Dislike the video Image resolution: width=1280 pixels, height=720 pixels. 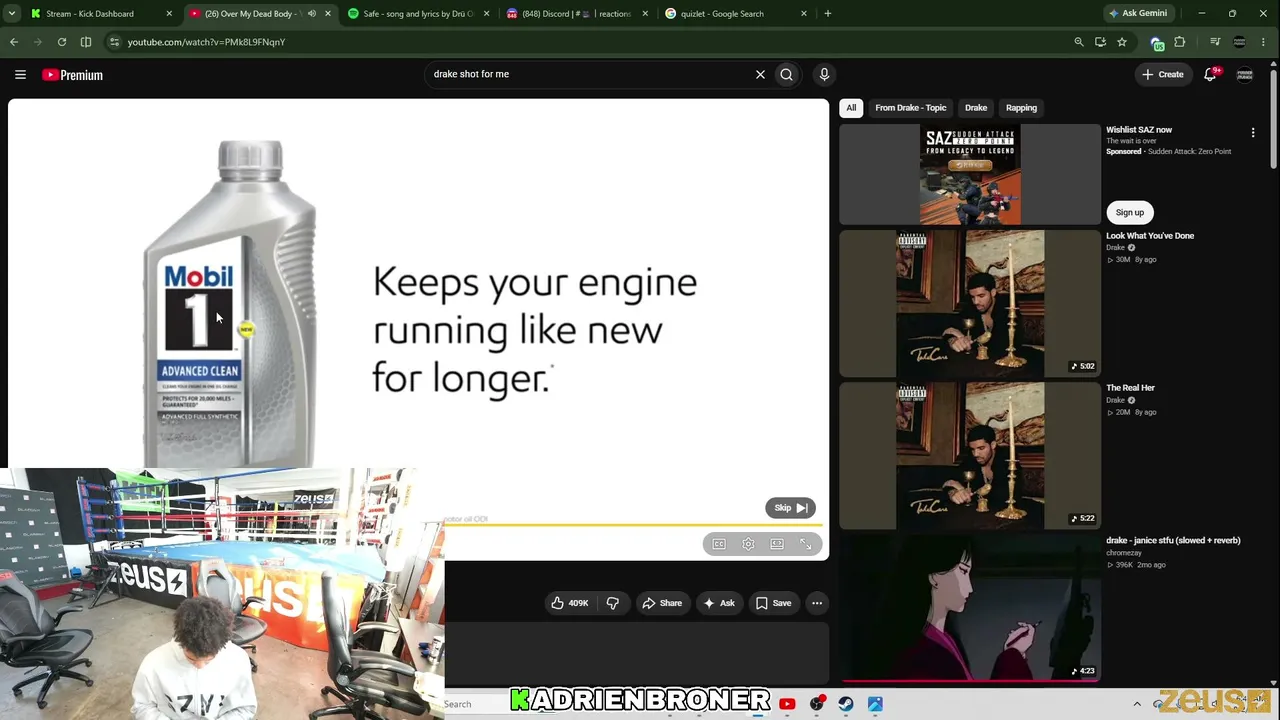tap(612, 603)
